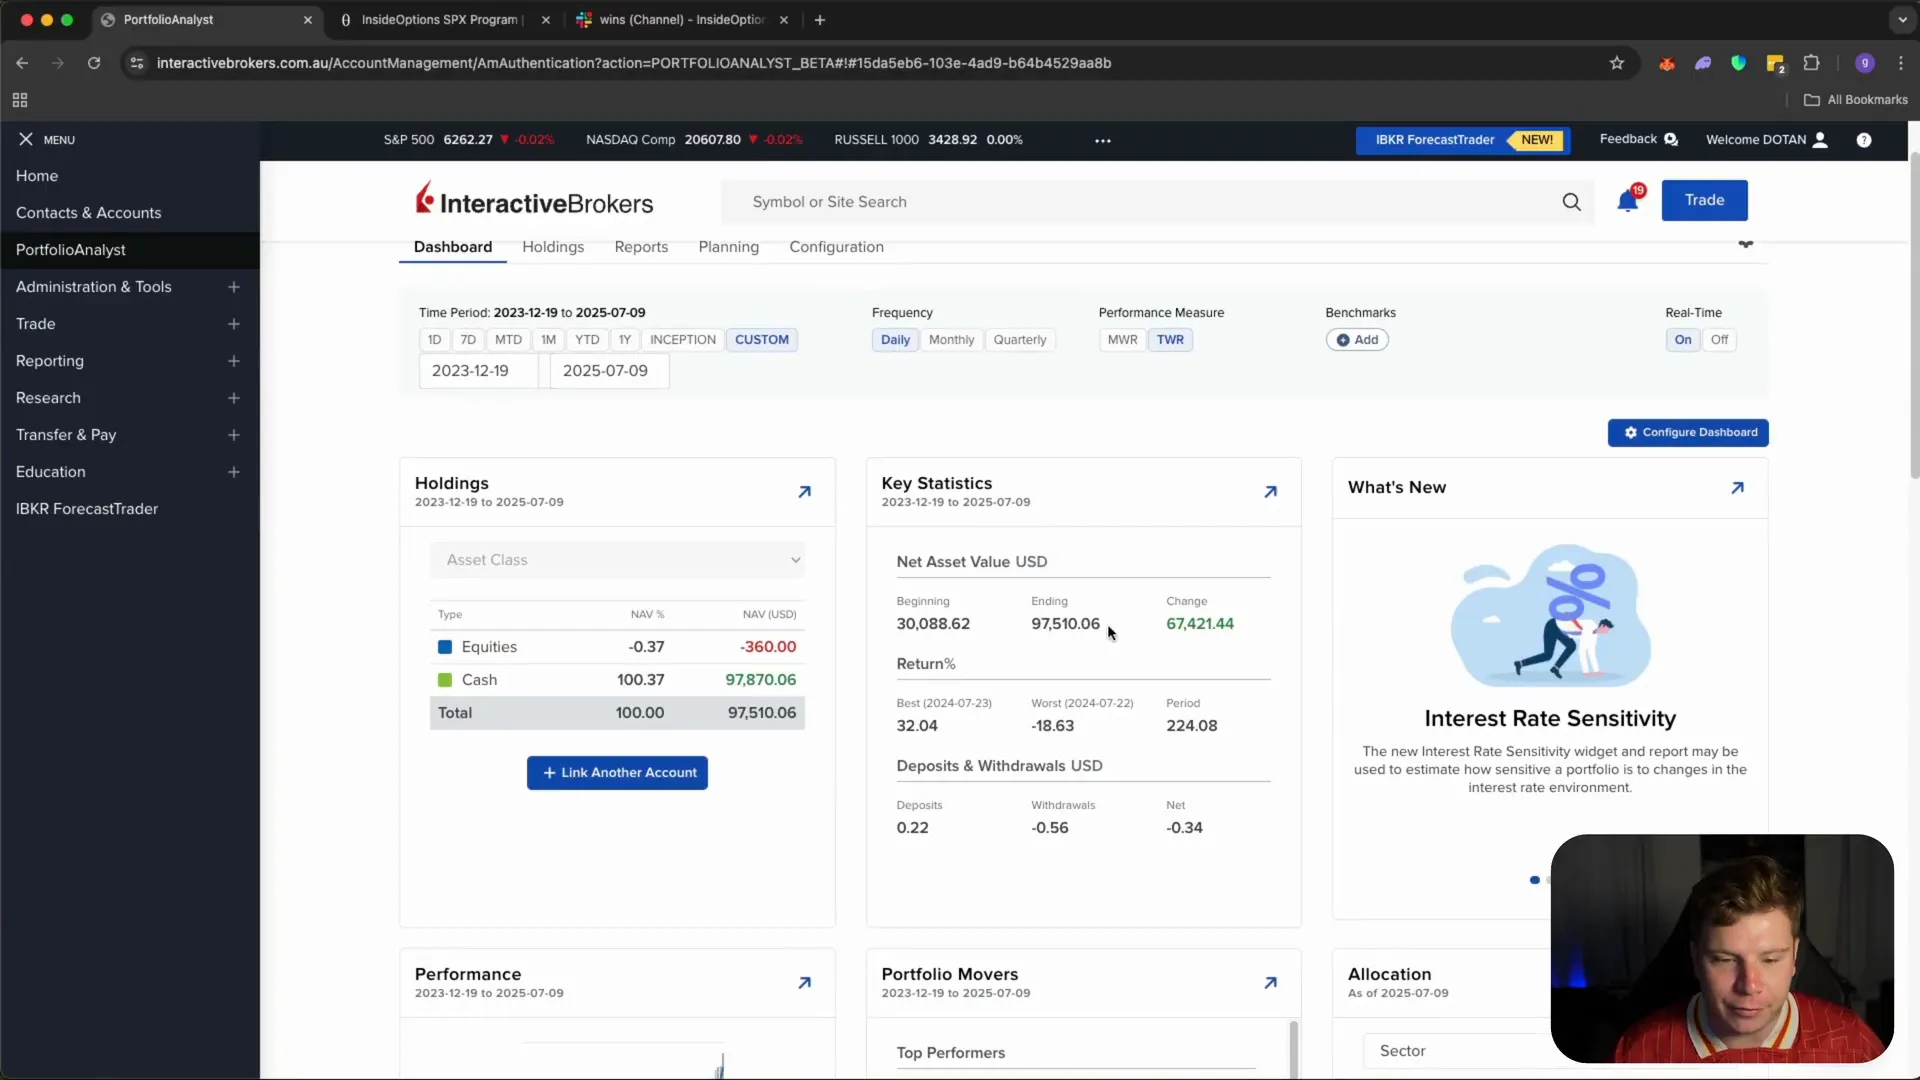Select YTD time period
The image size is (1920, 1080).
coord(587,340)
